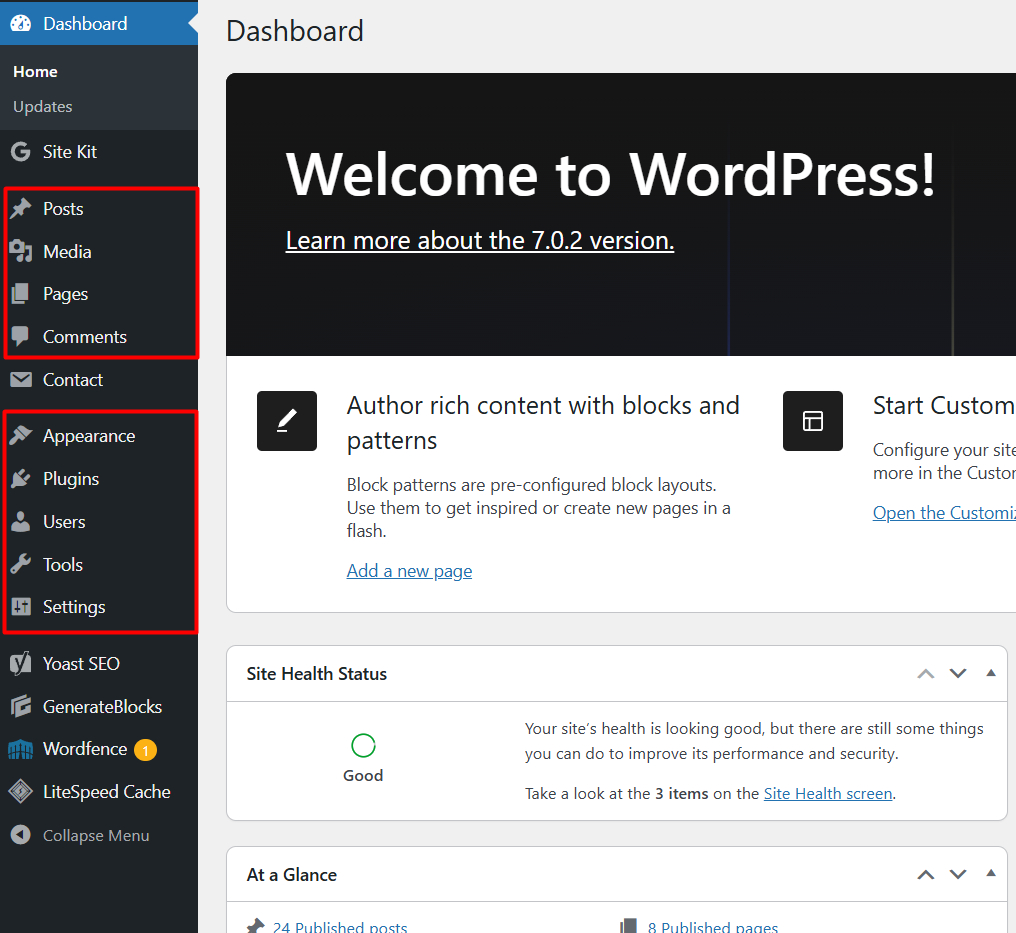This screenshot has width=1016, height=933.
Task: Click the '24 Published posts' link
Action: [340, 926]
